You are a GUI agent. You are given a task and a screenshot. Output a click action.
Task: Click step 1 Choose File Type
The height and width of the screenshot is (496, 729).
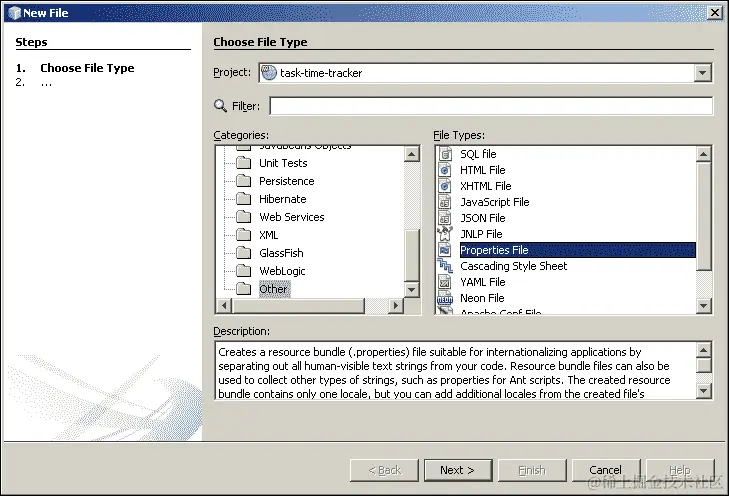point(87,68)
